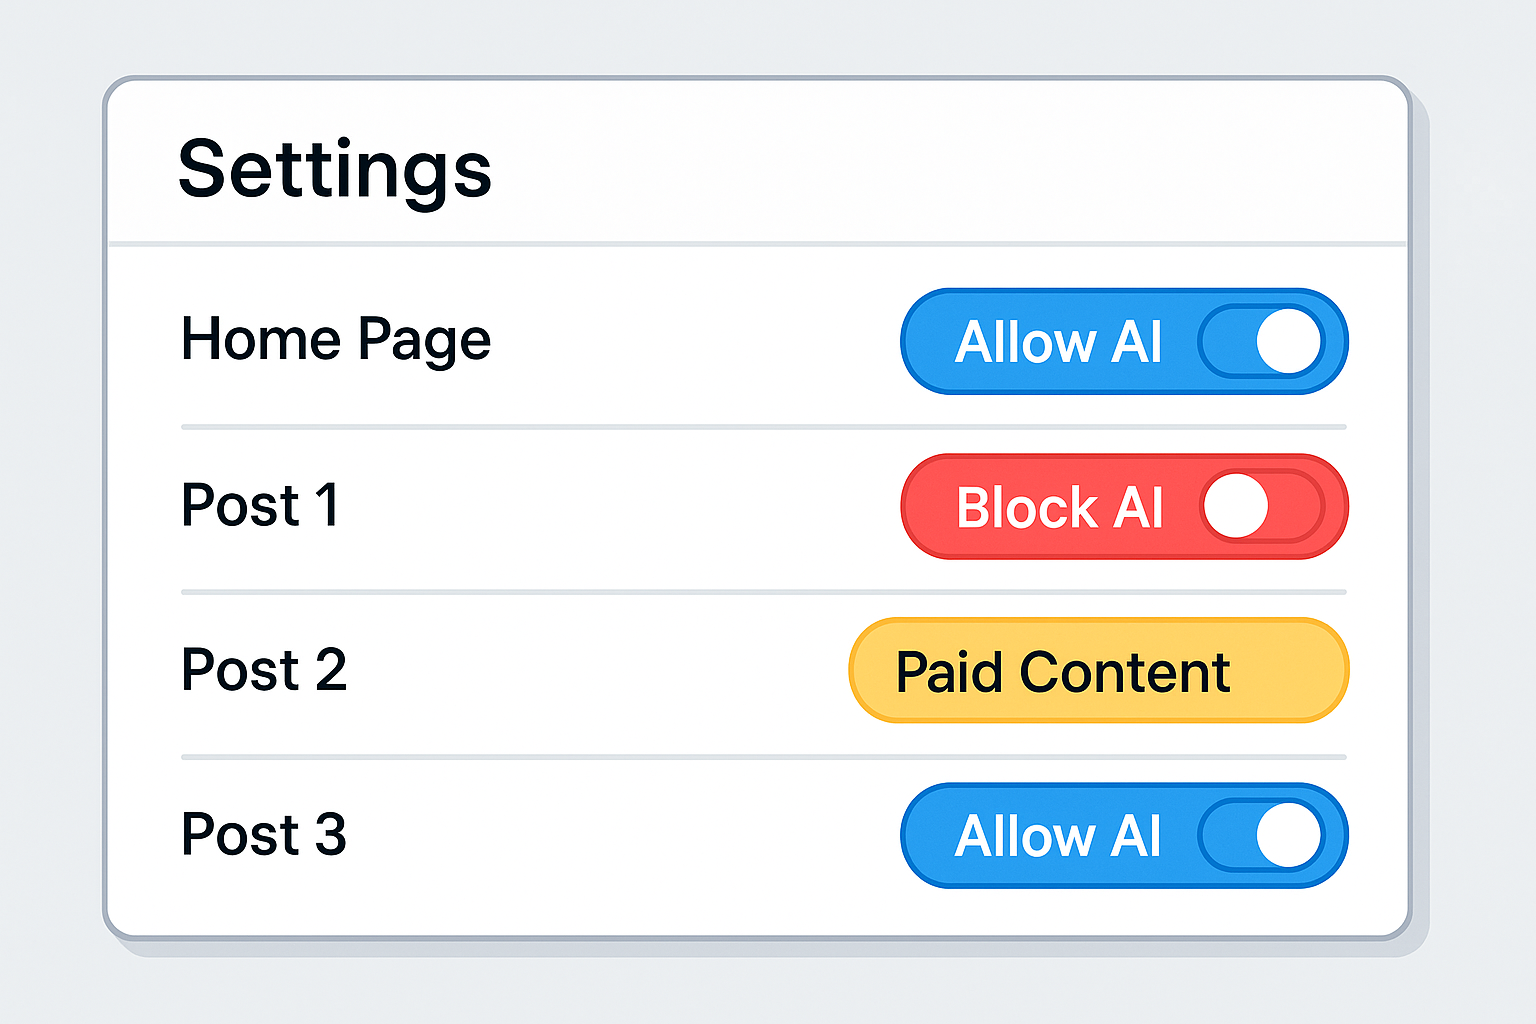Screen dimensions: 1536x1024
Task: Click the Settings heading
Action: pyautogui.click(x=335, y=170)
